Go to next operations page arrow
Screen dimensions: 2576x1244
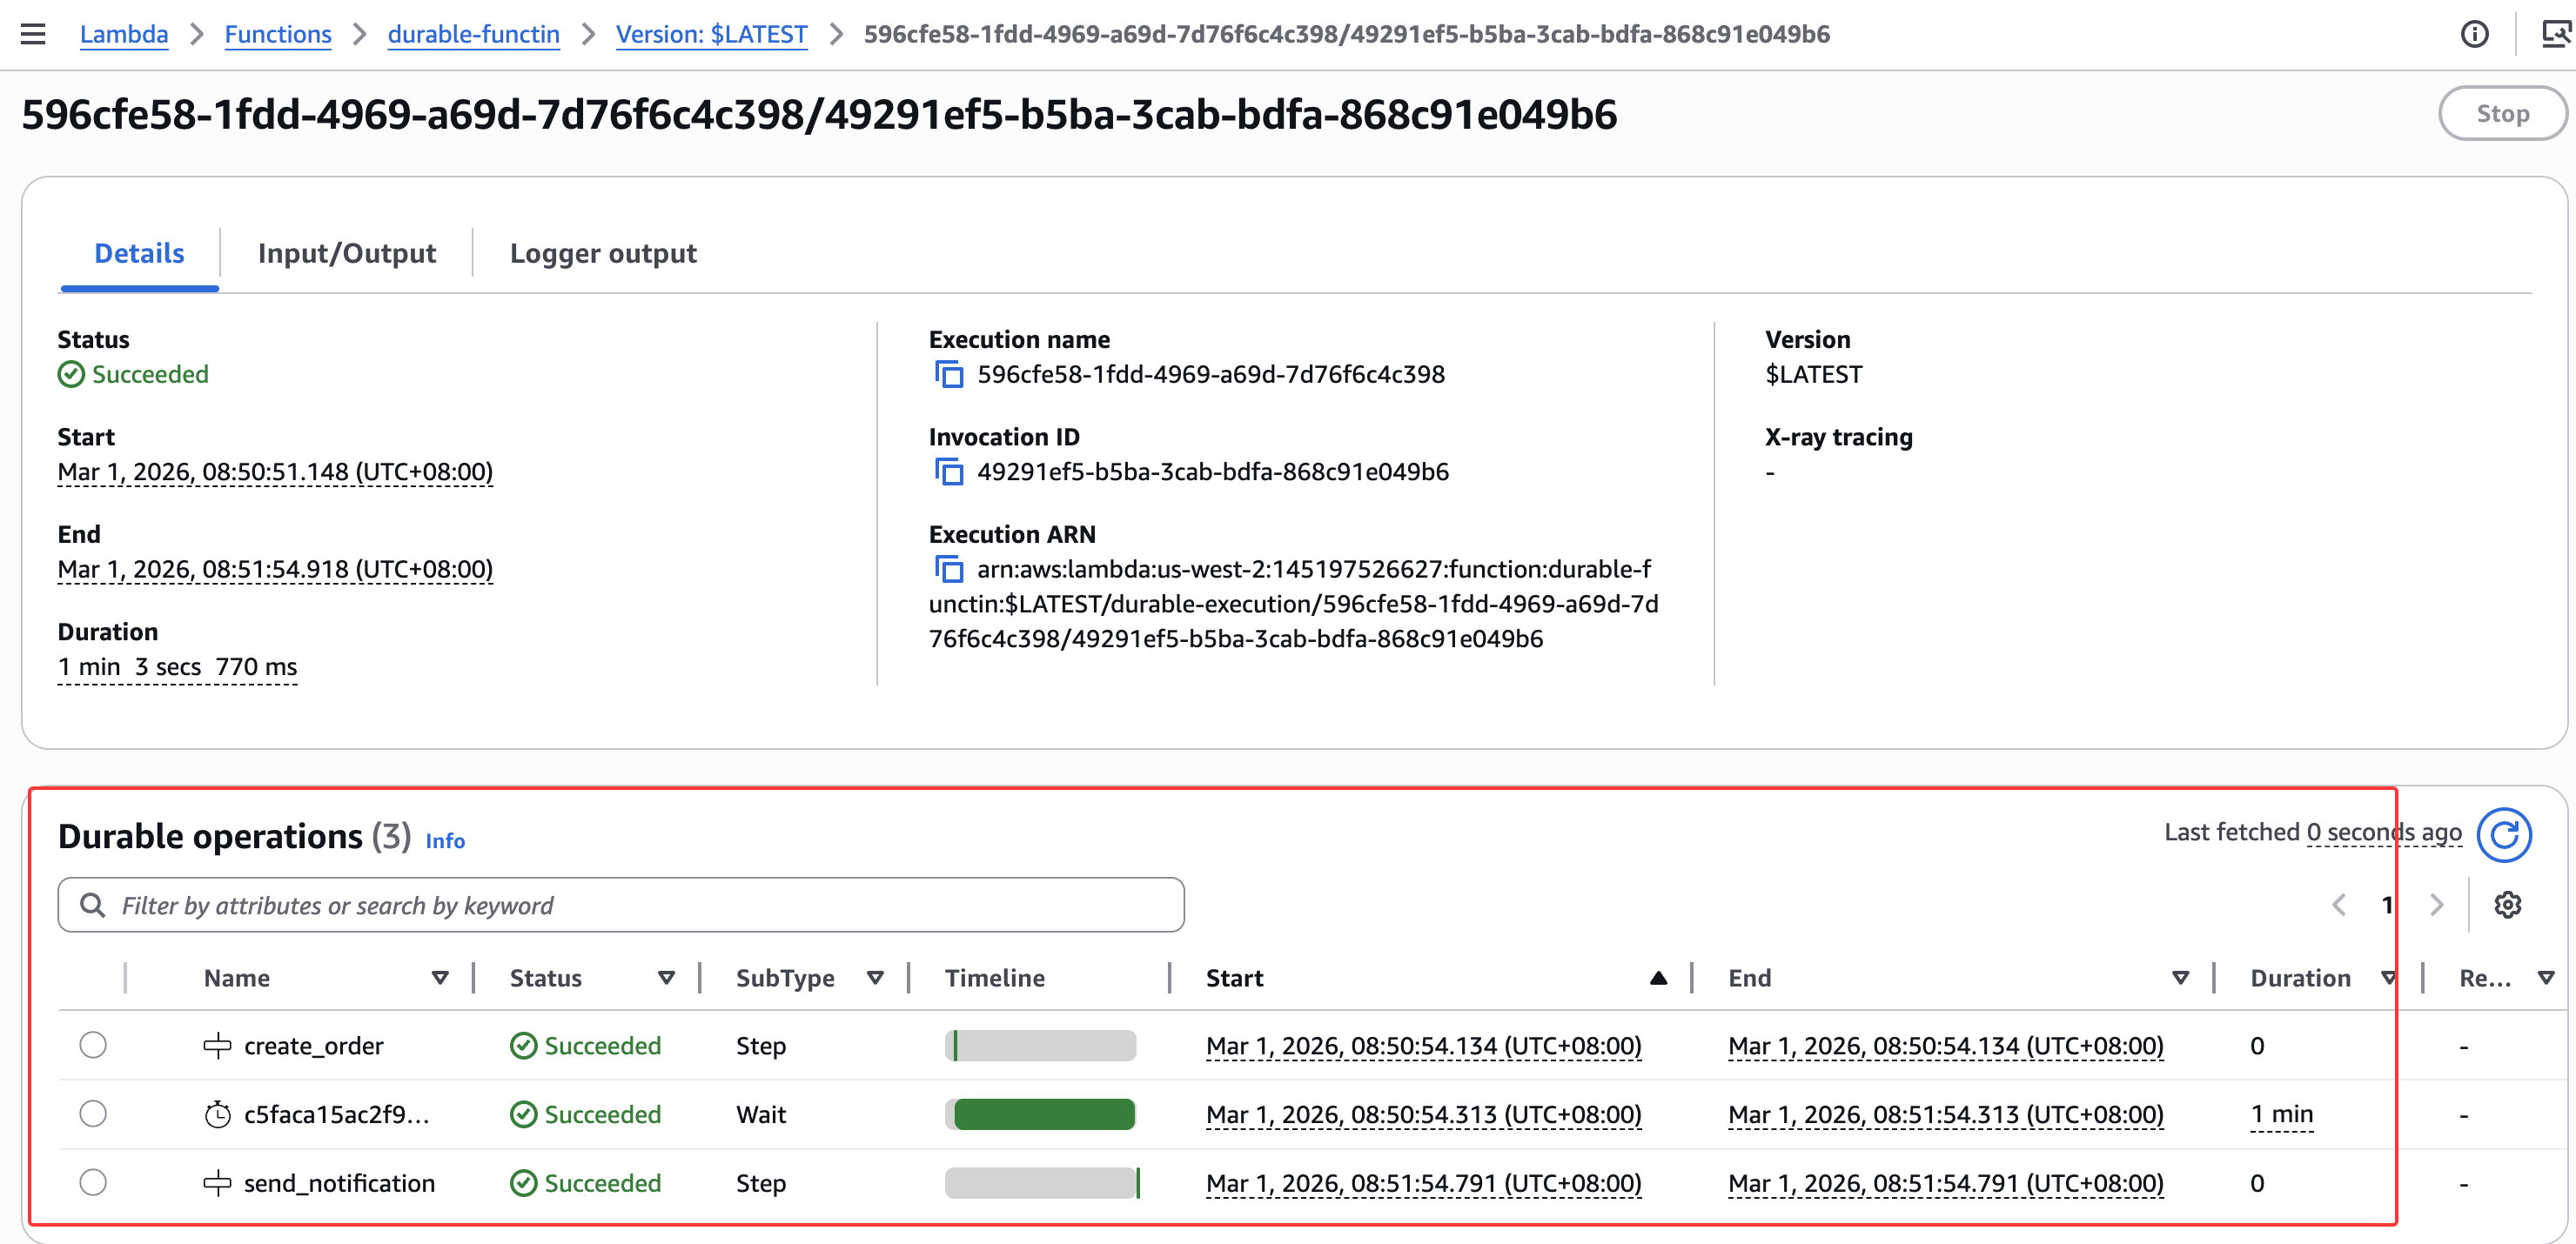click(x=2436, y=905)
